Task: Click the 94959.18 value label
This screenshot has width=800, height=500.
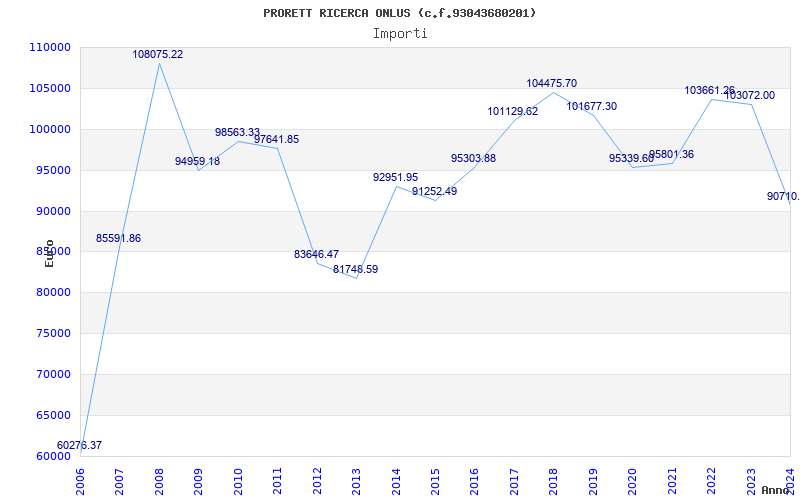Action: 197,161
